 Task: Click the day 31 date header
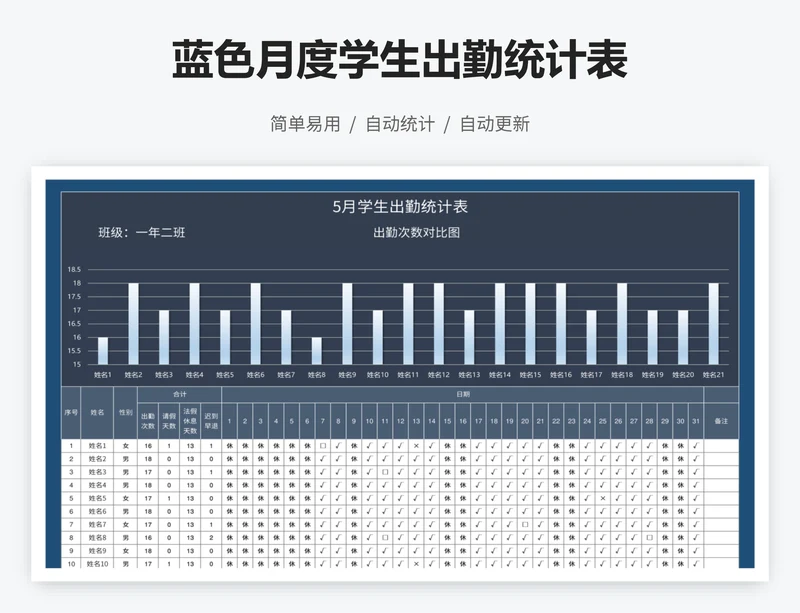pos(696,421)
